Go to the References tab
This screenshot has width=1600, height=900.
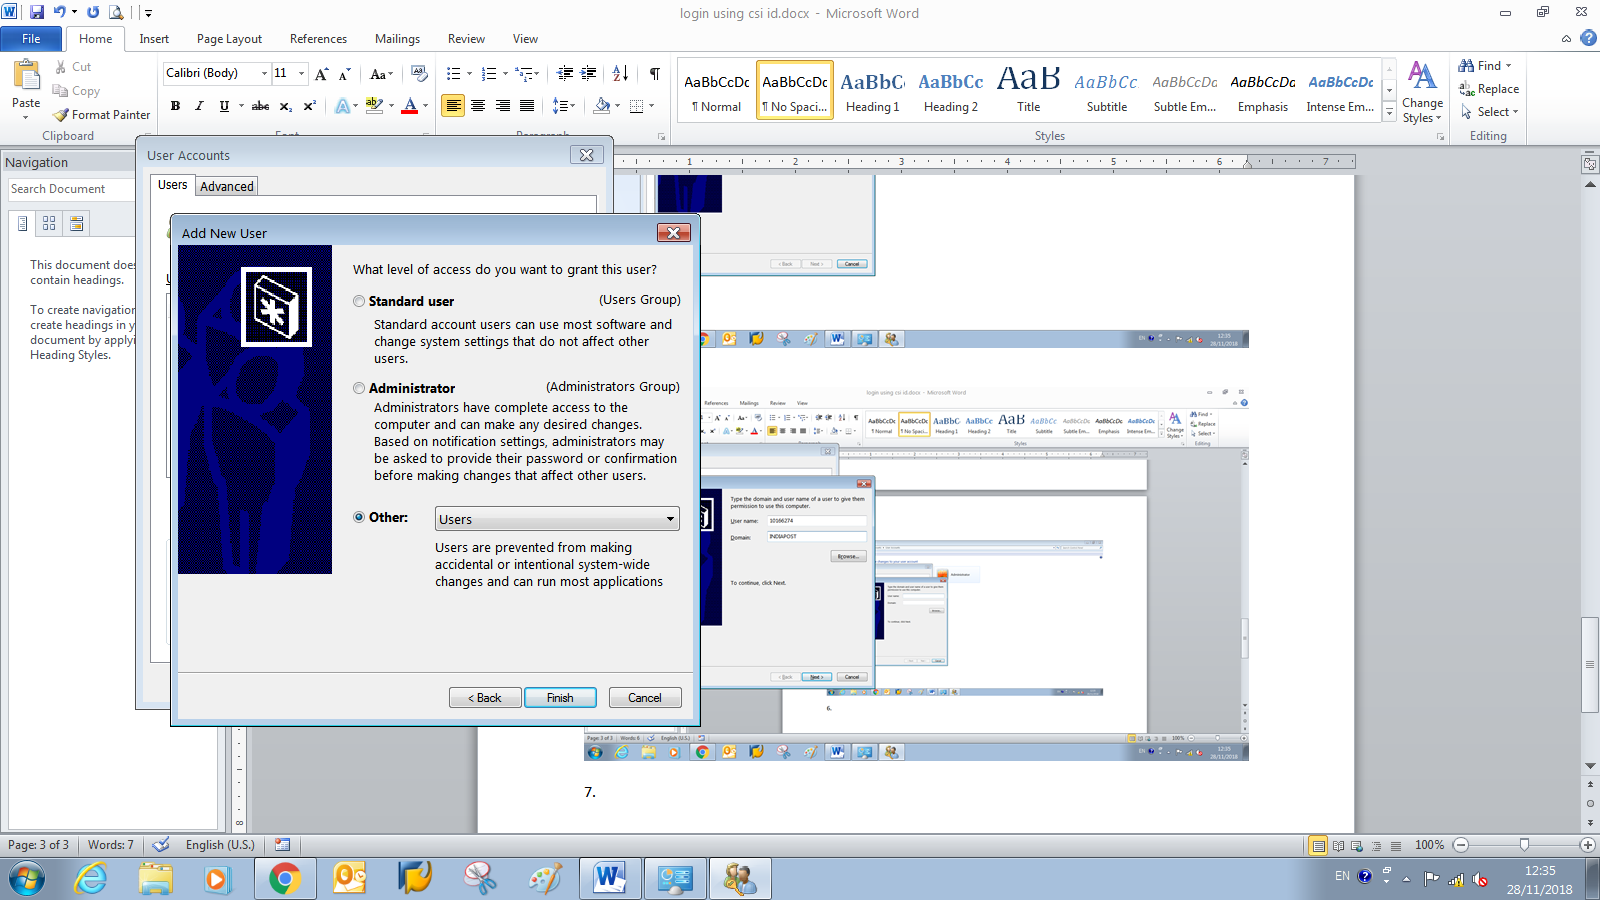[318, 39]
